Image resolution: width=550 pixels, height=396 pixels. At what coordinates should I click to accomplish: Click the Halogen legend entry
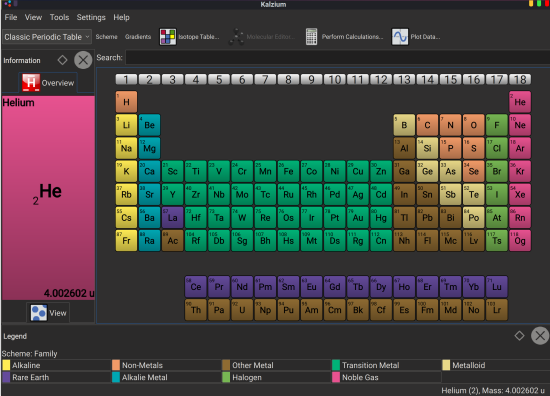[x=276, y=377]
